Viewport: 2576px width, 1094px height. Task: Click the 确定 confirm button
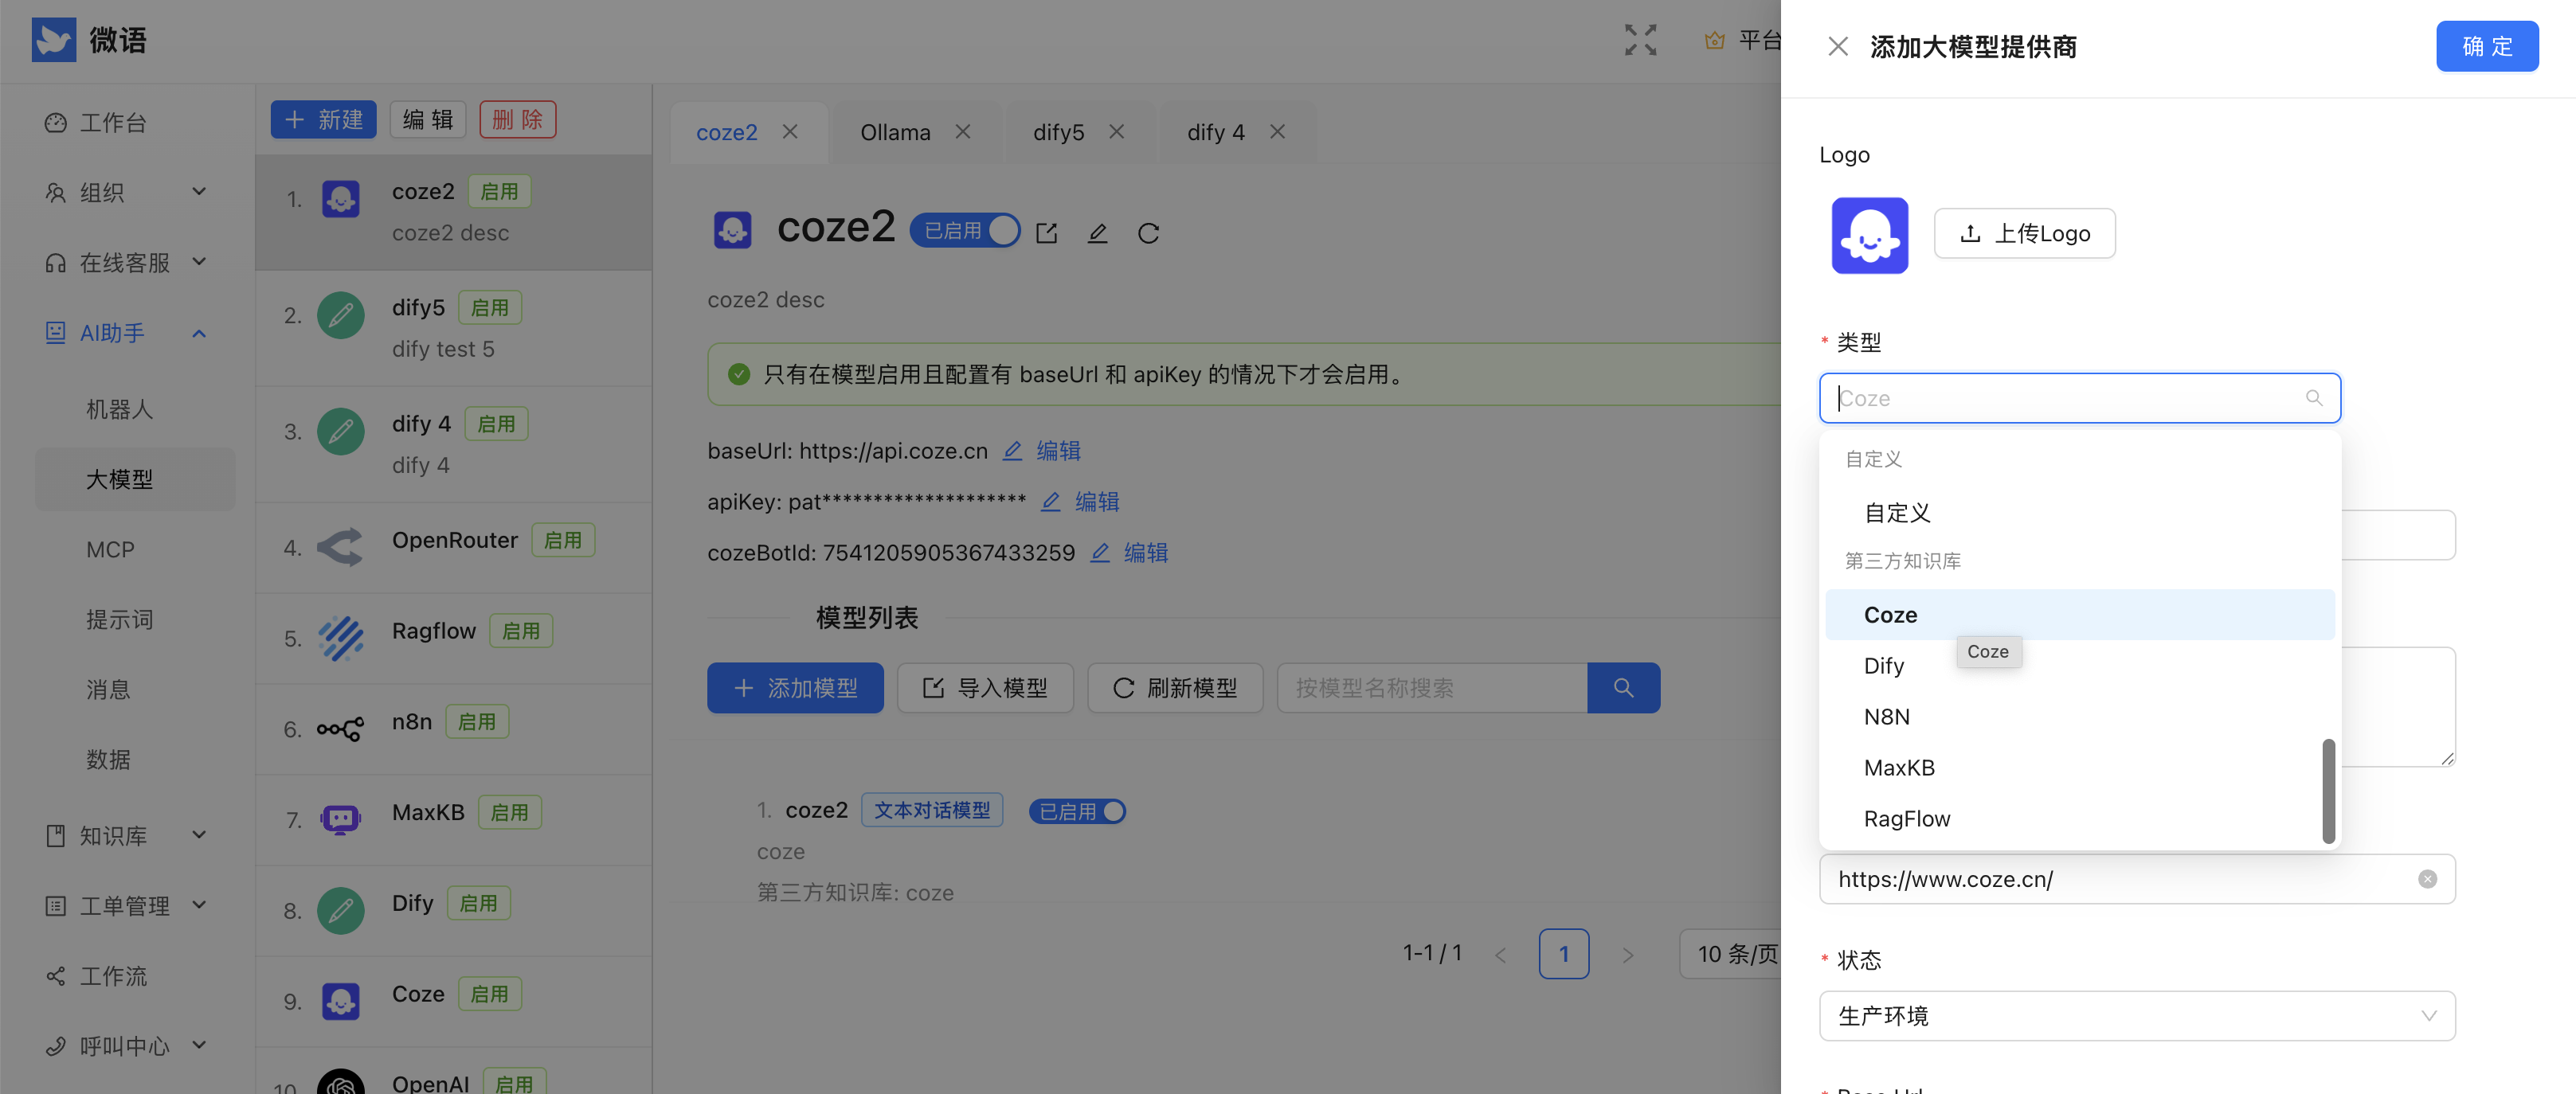coord(2487,46)
